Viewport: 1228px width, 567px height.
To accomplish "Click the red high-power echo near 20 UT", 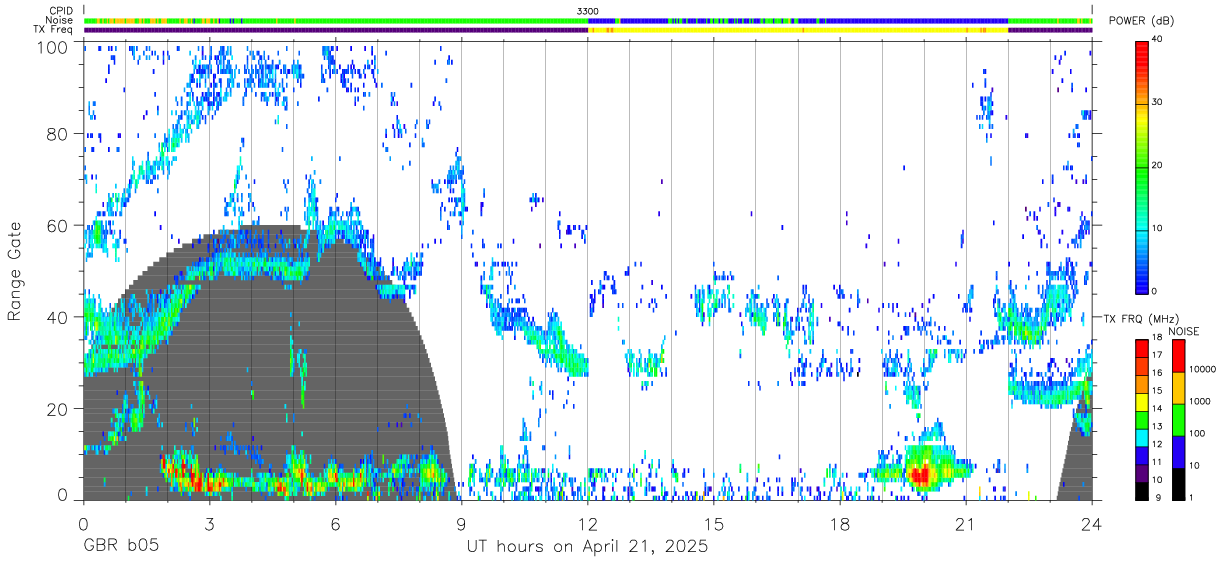I will (x=920, y=473).
